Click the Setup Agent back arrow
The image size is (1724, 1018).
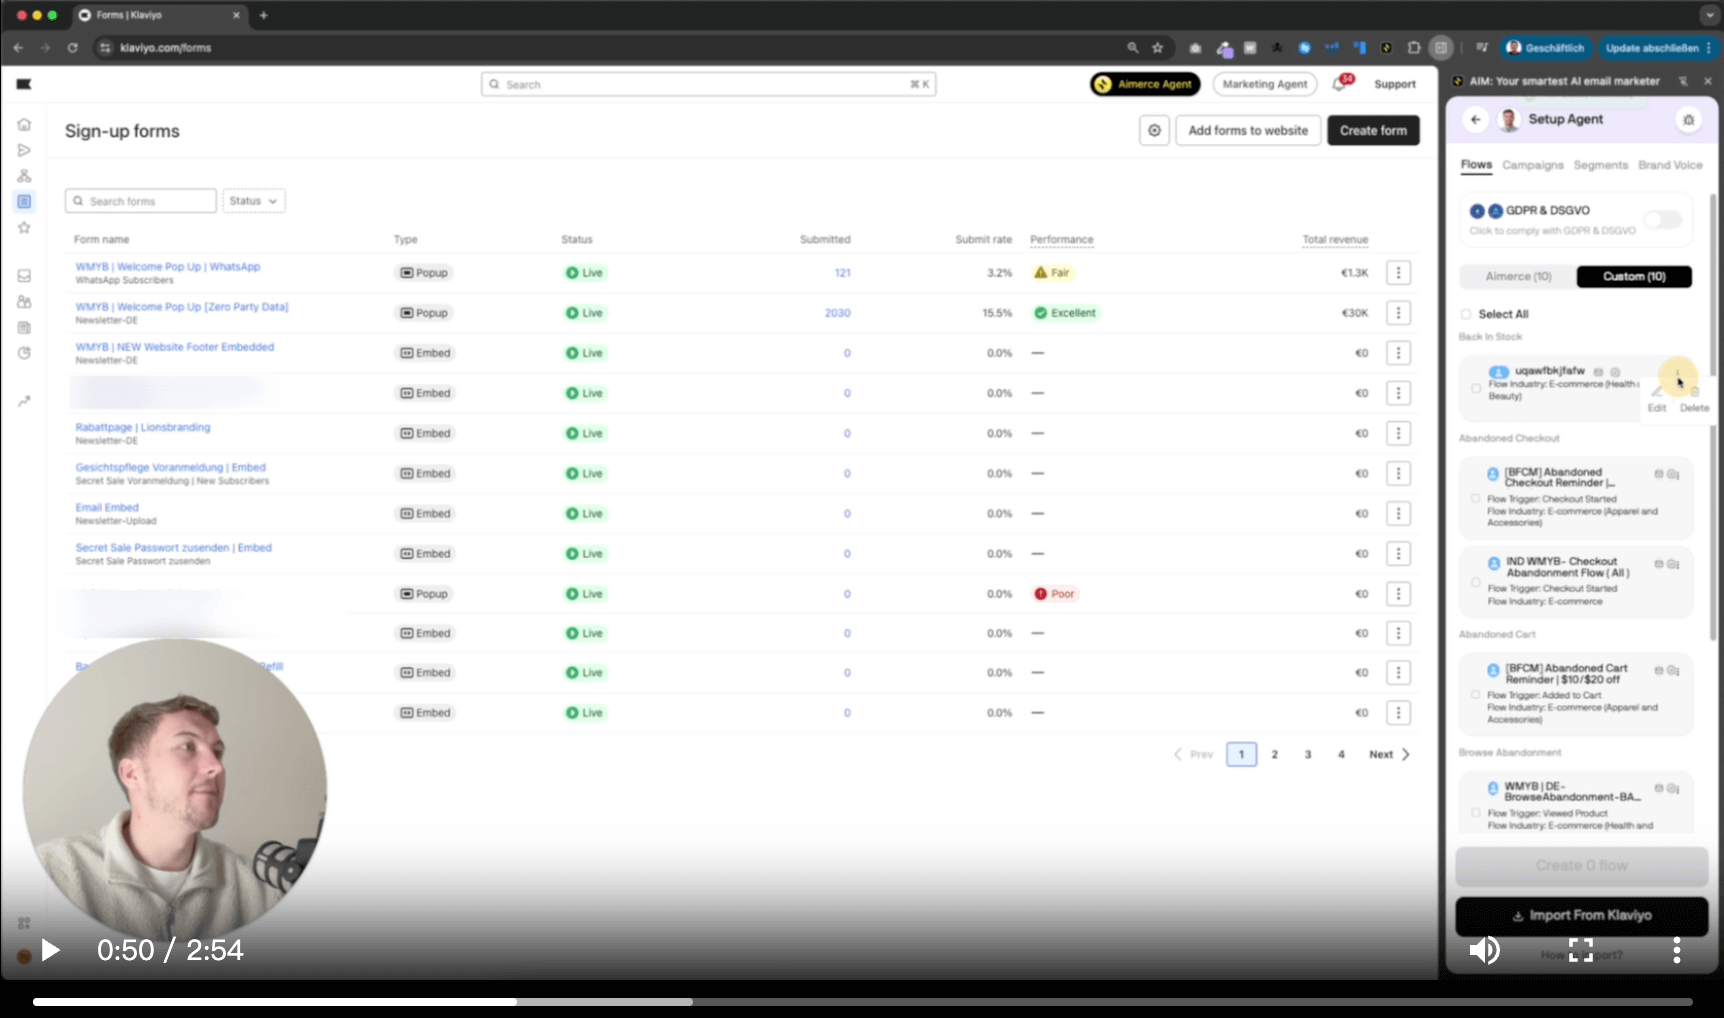(x=1475, y=120)
